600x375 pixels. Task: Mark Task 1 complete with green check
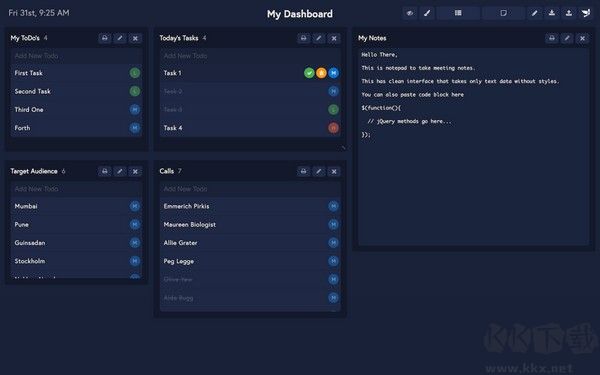pyautogui.click(x=309, y=73)
